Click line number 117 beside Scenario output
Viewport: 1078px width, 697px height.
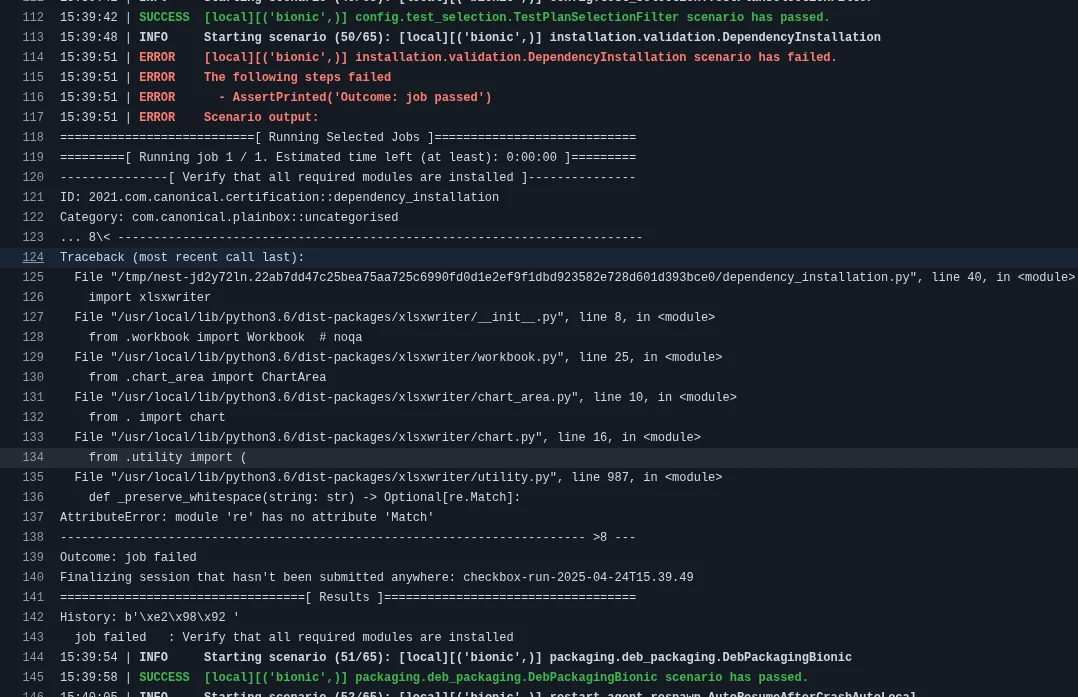tap(33, 118)
